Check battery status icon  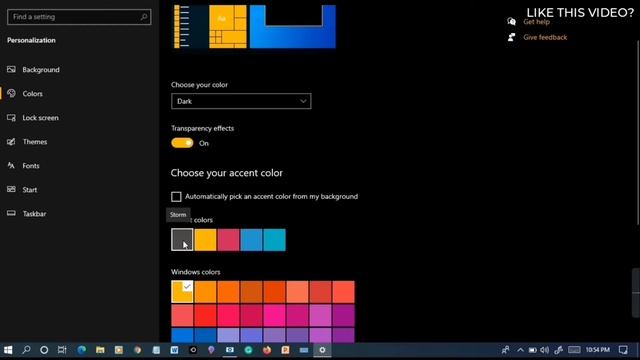[x=532, y=350]
